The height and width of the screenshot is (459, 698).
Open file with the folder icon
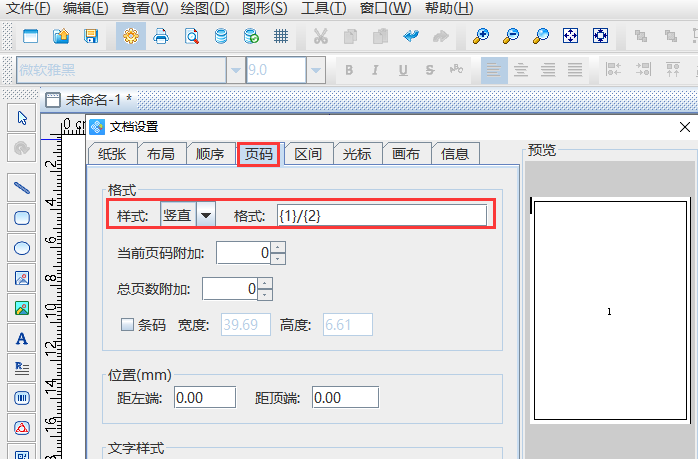[x=61, y=36]
